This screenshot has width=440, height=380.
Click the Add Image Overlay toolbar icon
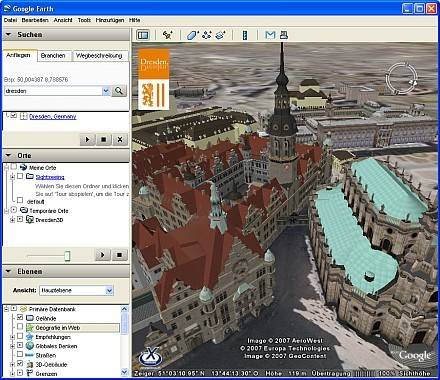220,35
